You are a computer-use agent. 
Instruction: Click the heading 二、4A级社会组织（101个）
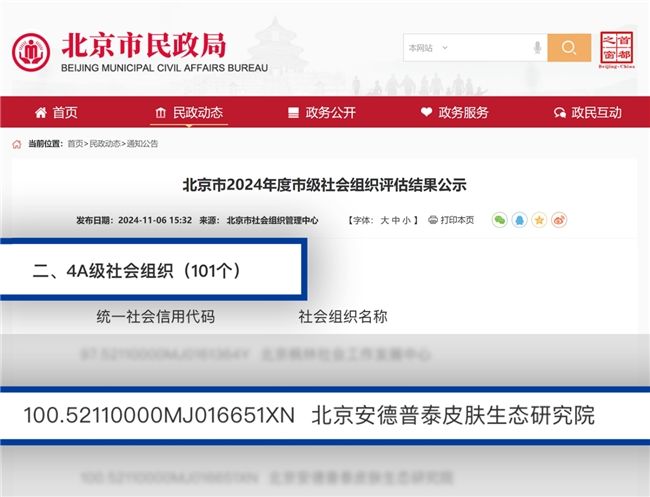137,271
